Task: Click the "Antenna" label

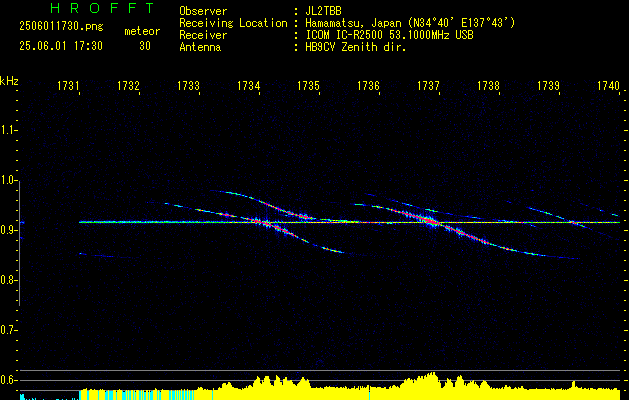Action: (x=200, y=47)
